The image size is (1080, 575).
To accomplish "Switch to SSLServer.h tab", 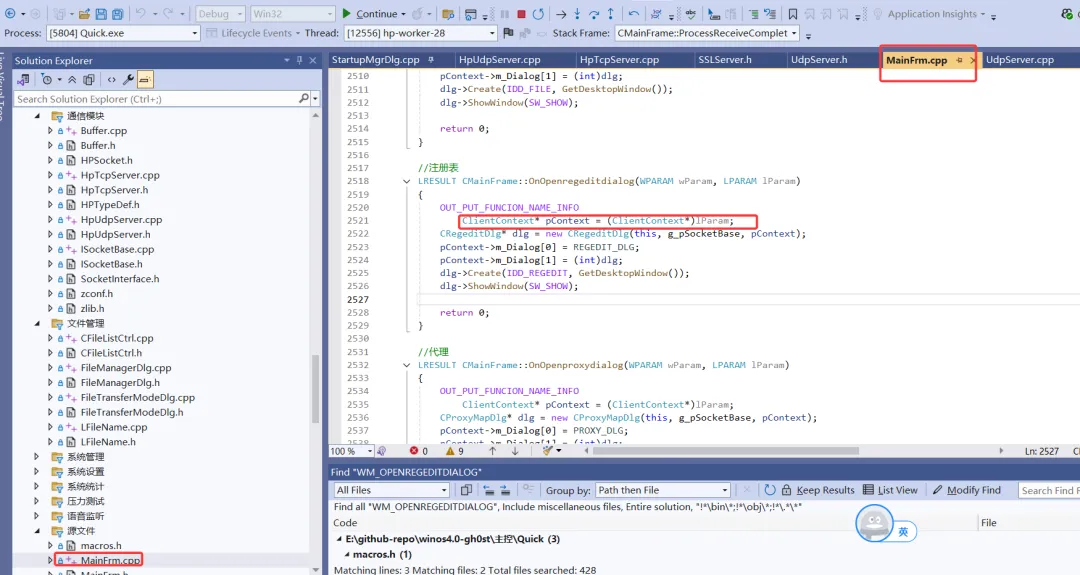I will pos(725,59).
